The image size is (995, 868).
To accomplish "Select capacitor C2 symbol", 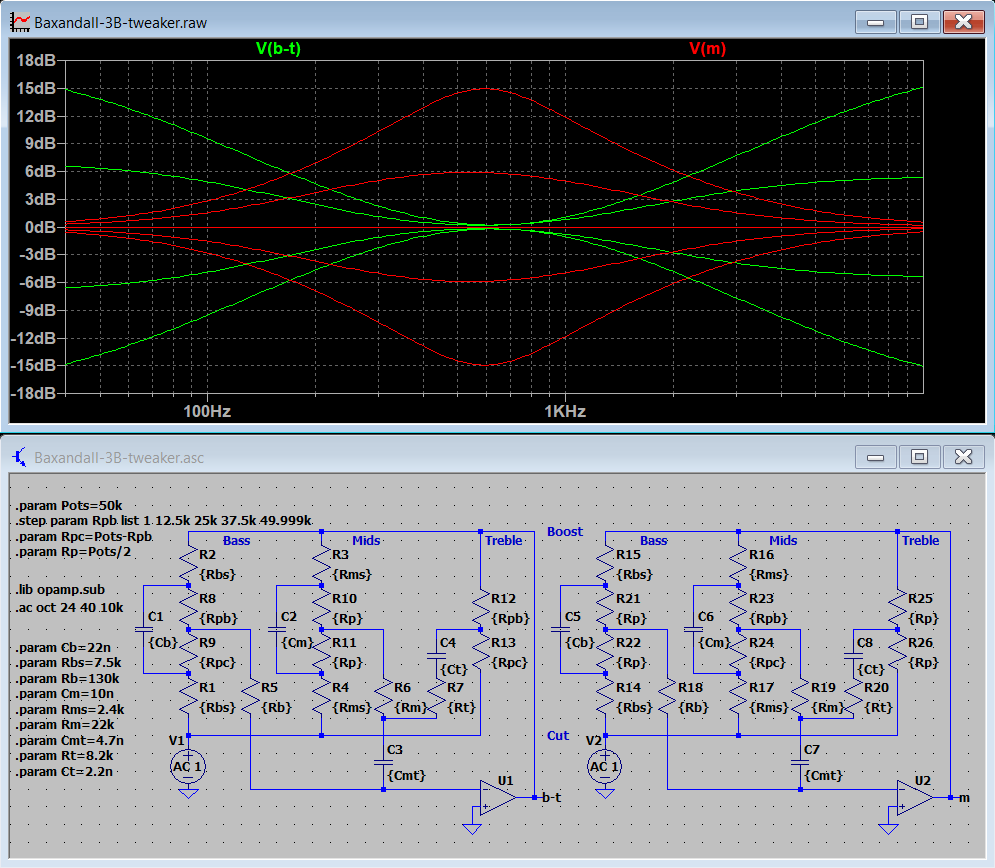I will pos(276,629).
